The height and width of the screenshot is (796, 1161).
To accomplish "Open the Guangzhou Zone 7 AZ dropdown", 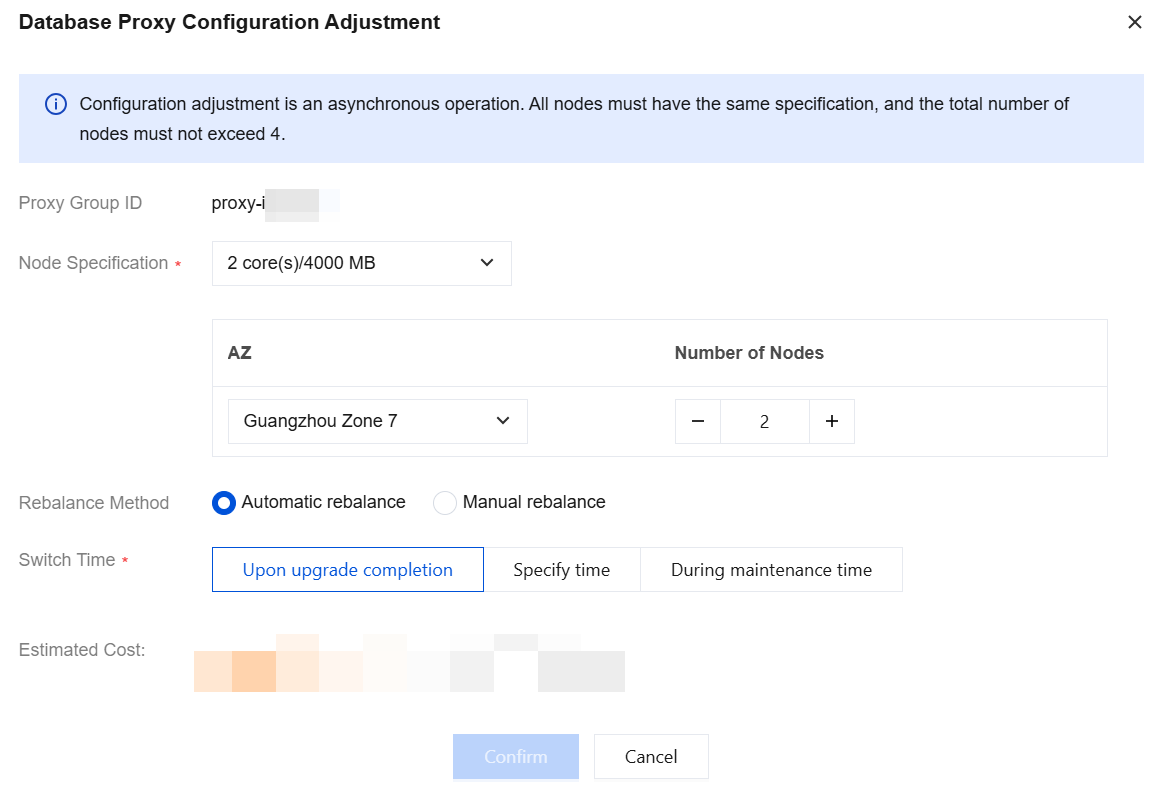I will [378, 421].
